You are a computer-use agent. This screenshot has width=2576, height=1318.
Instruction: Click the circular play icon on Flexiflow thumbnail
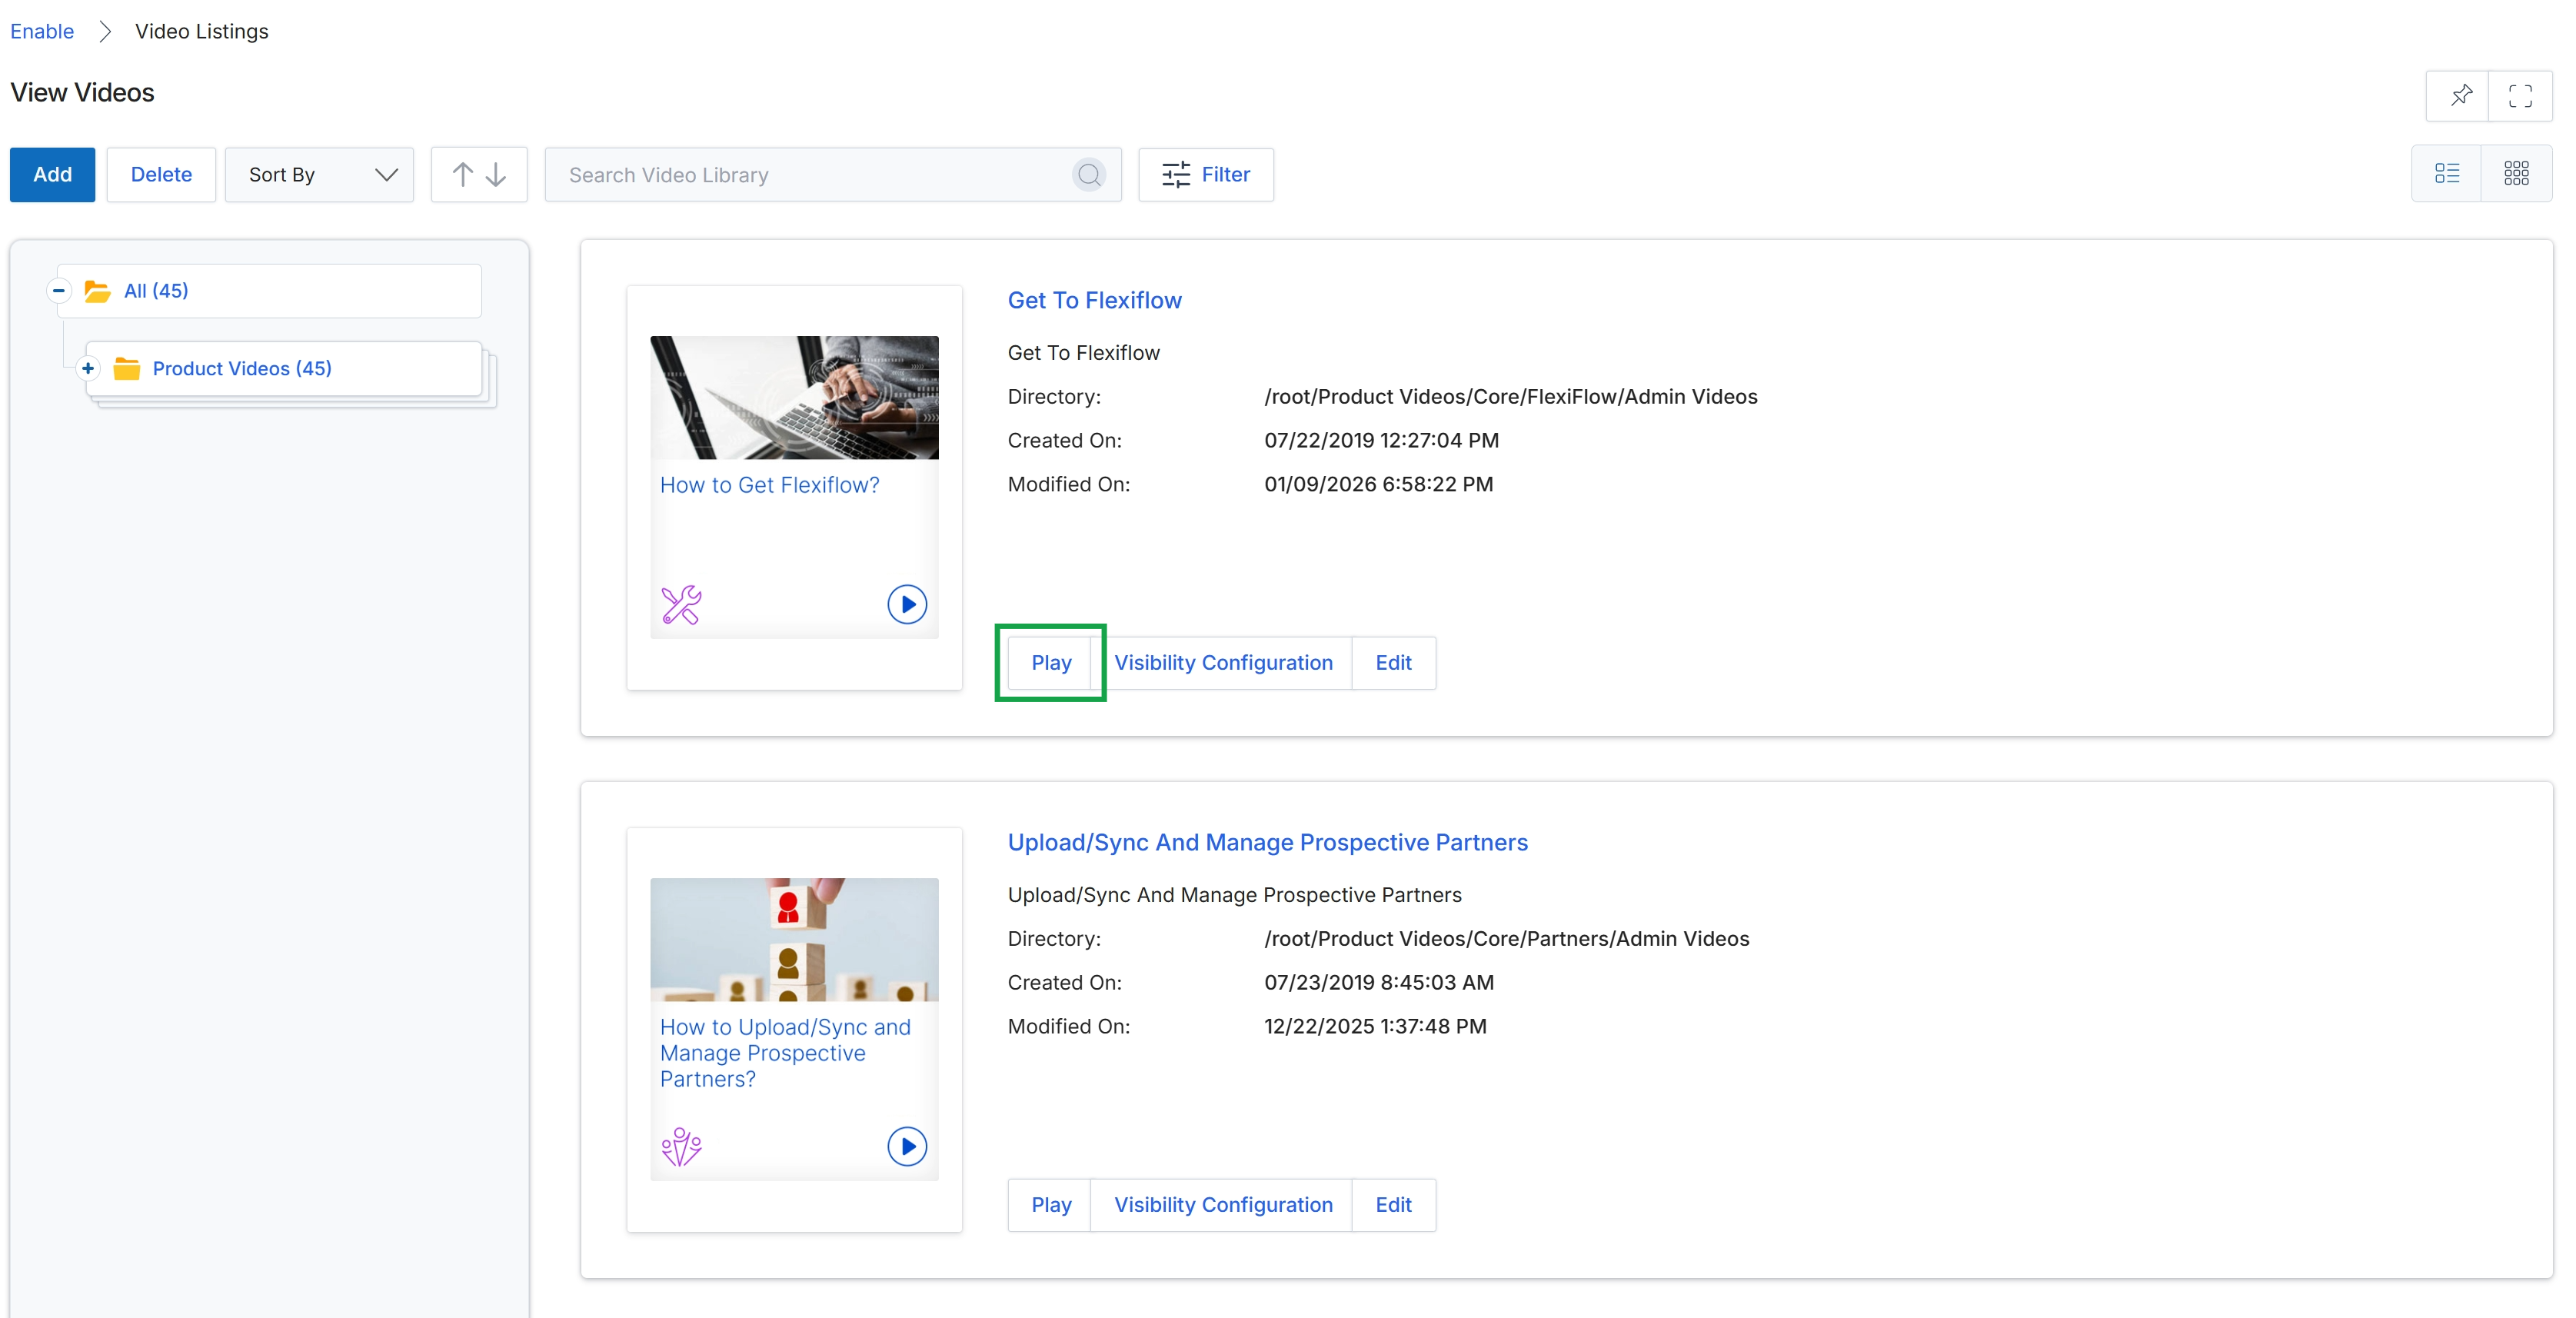pyautogui.click(x=907, y=604)
